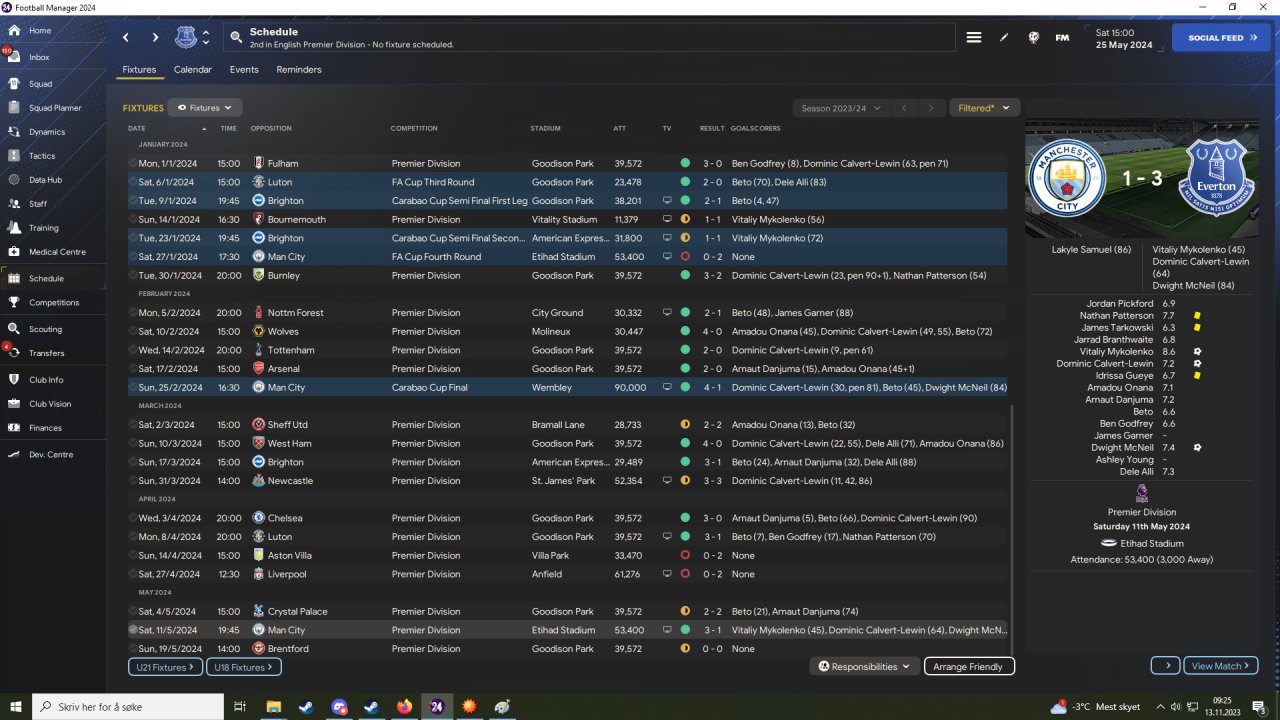The image size is (1280, 720).
Task: Select the Dynamics icon in sidebar
Action: (x=14, y=132)
